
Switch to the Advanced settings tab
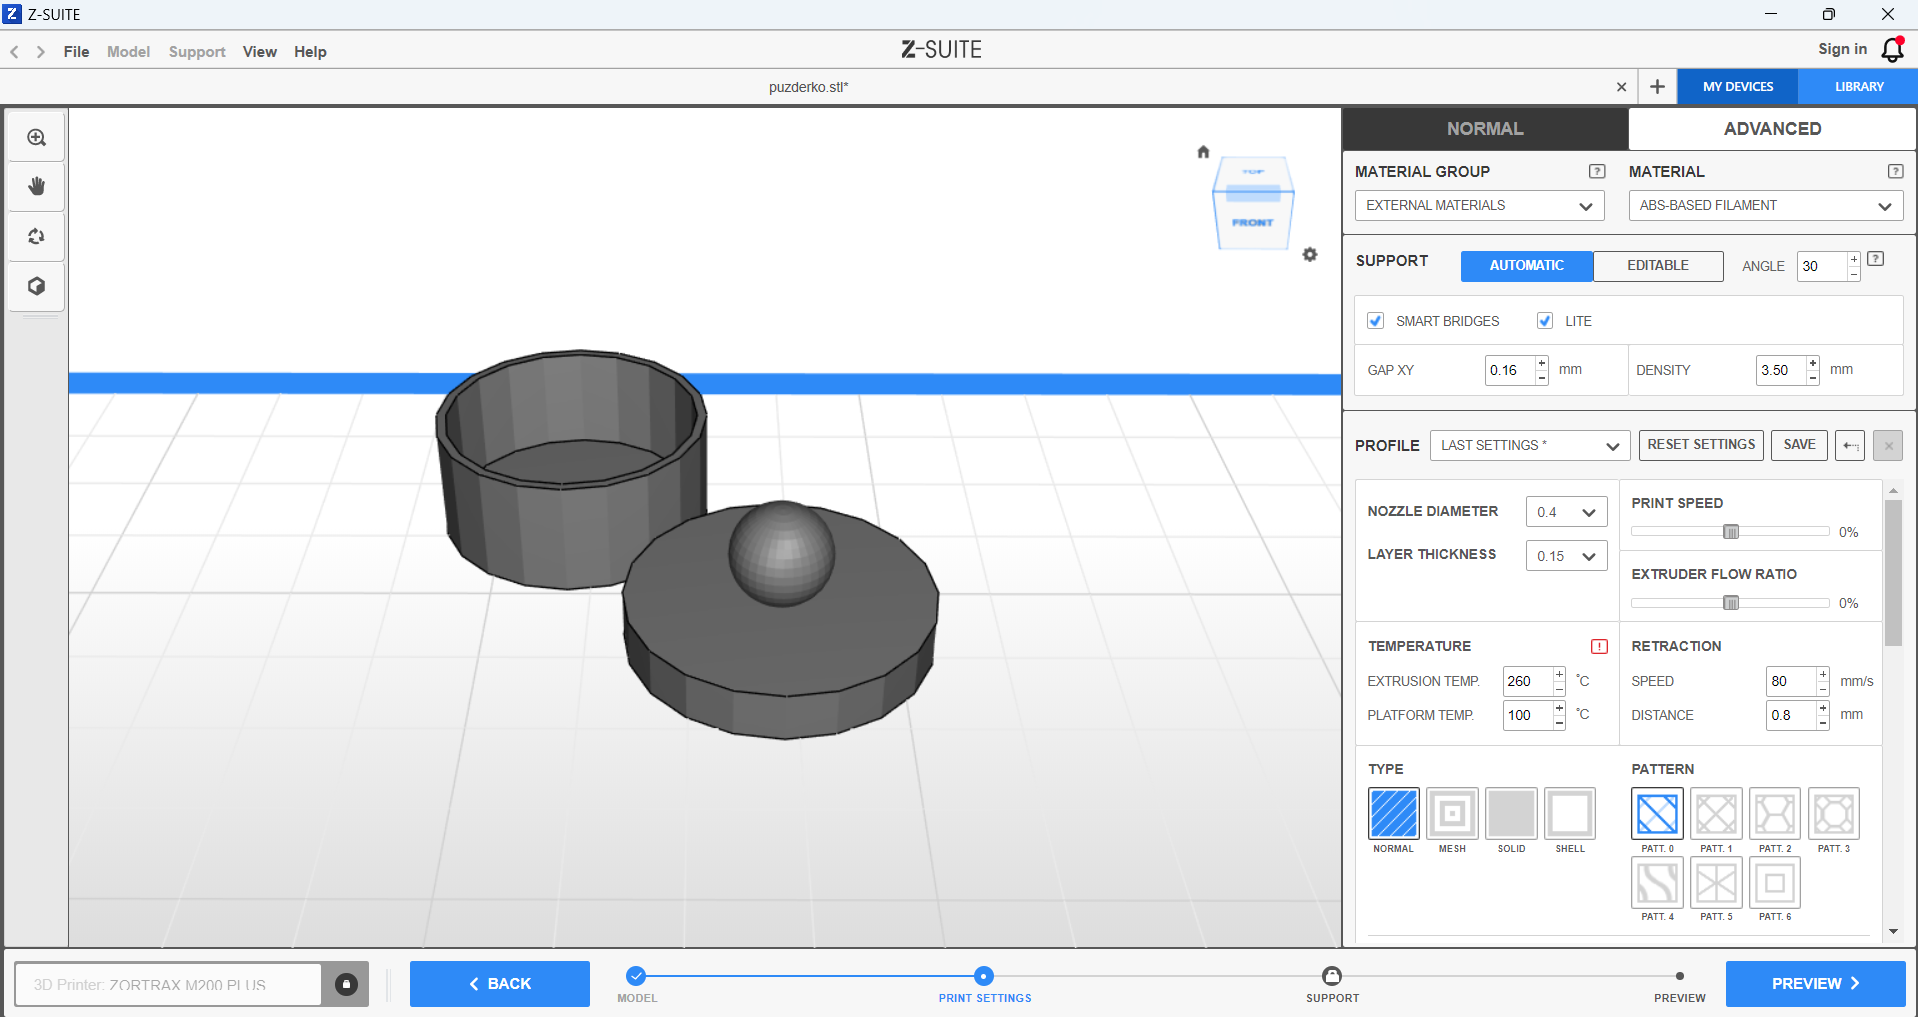coord(1772,129)
